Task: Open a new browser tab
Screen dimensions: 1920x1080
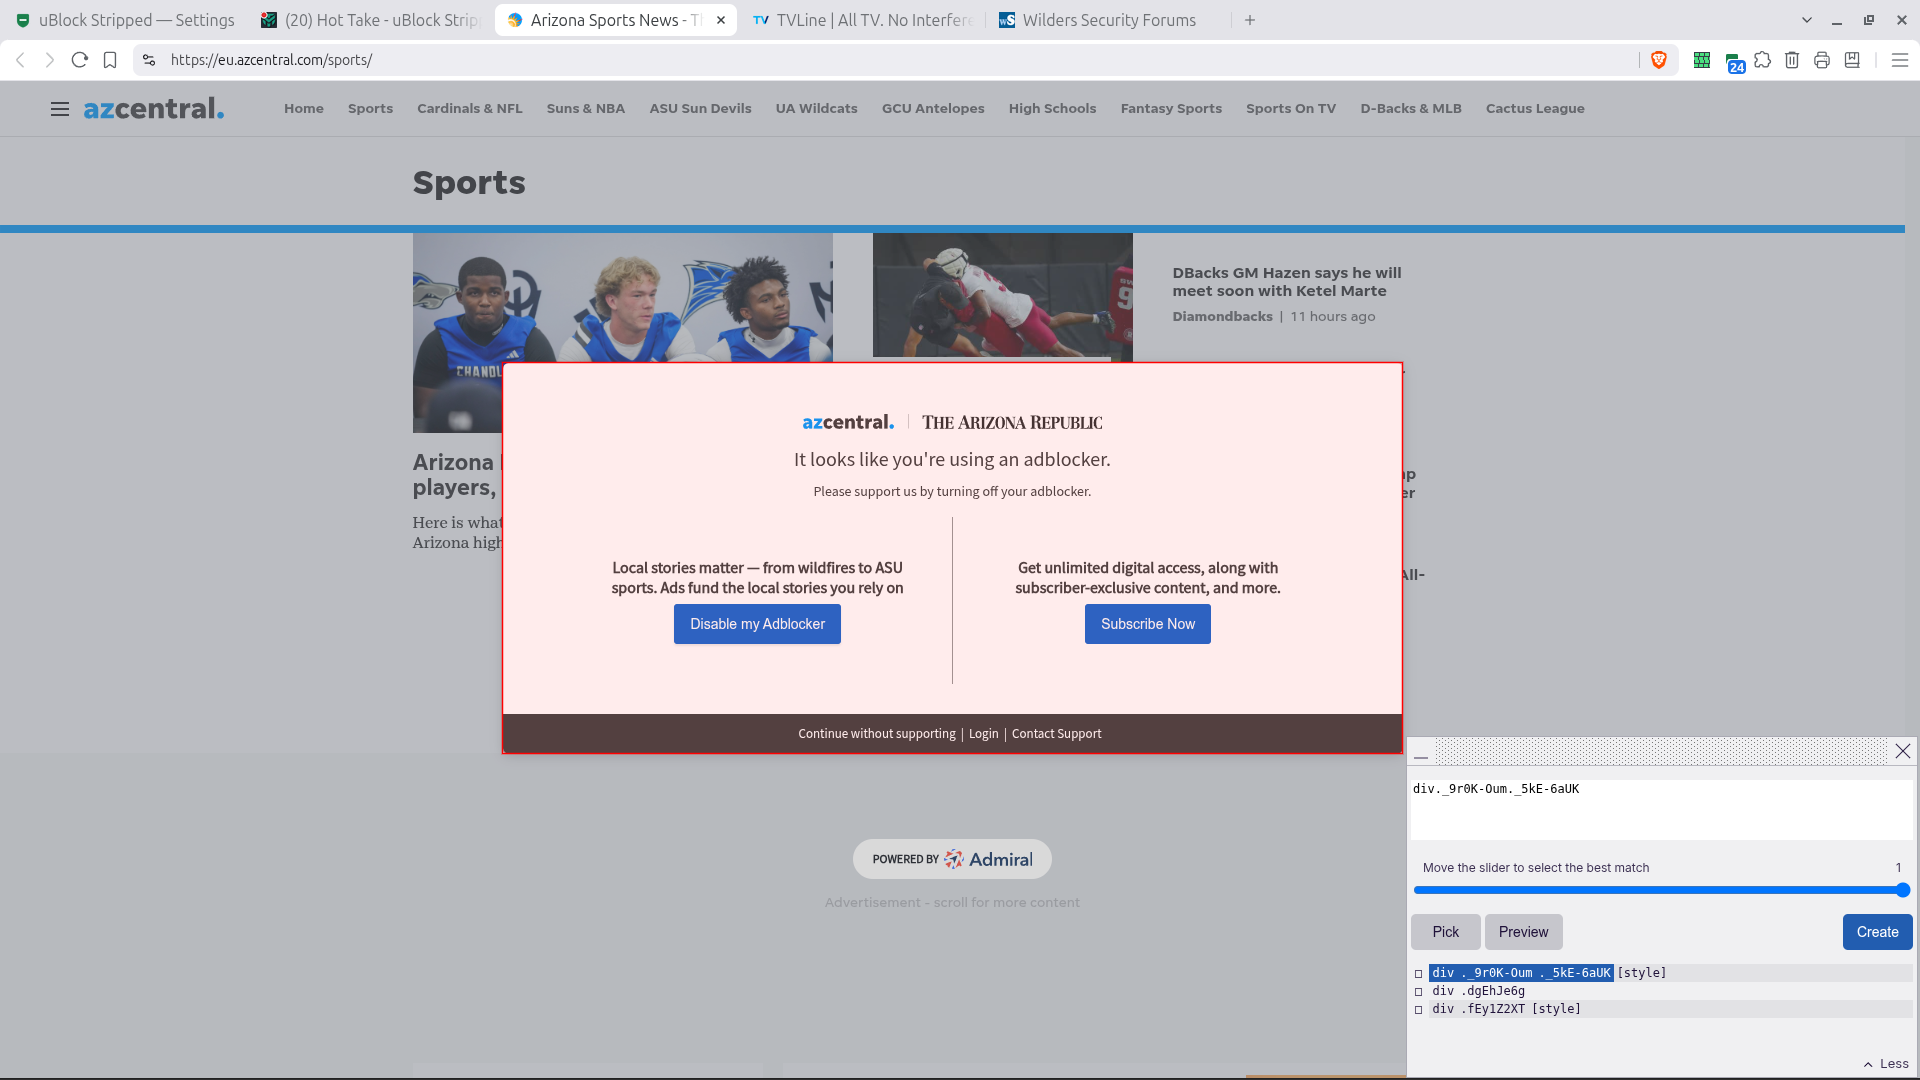Action: (1250, 20)
